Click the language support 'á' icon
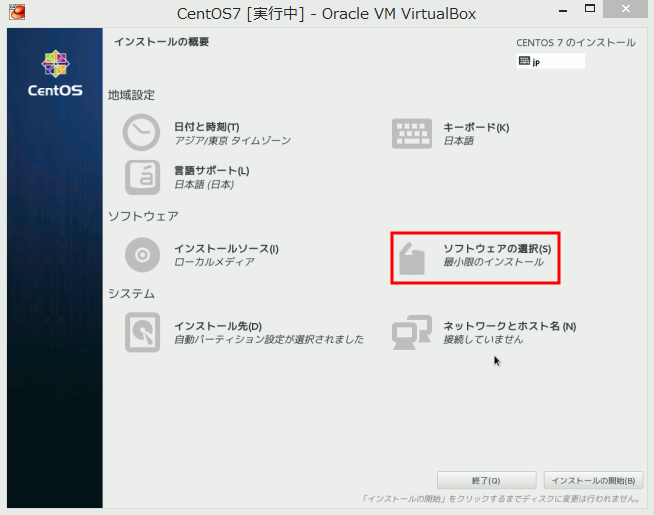This screenshot has width=654, height=515. [142, 177]
